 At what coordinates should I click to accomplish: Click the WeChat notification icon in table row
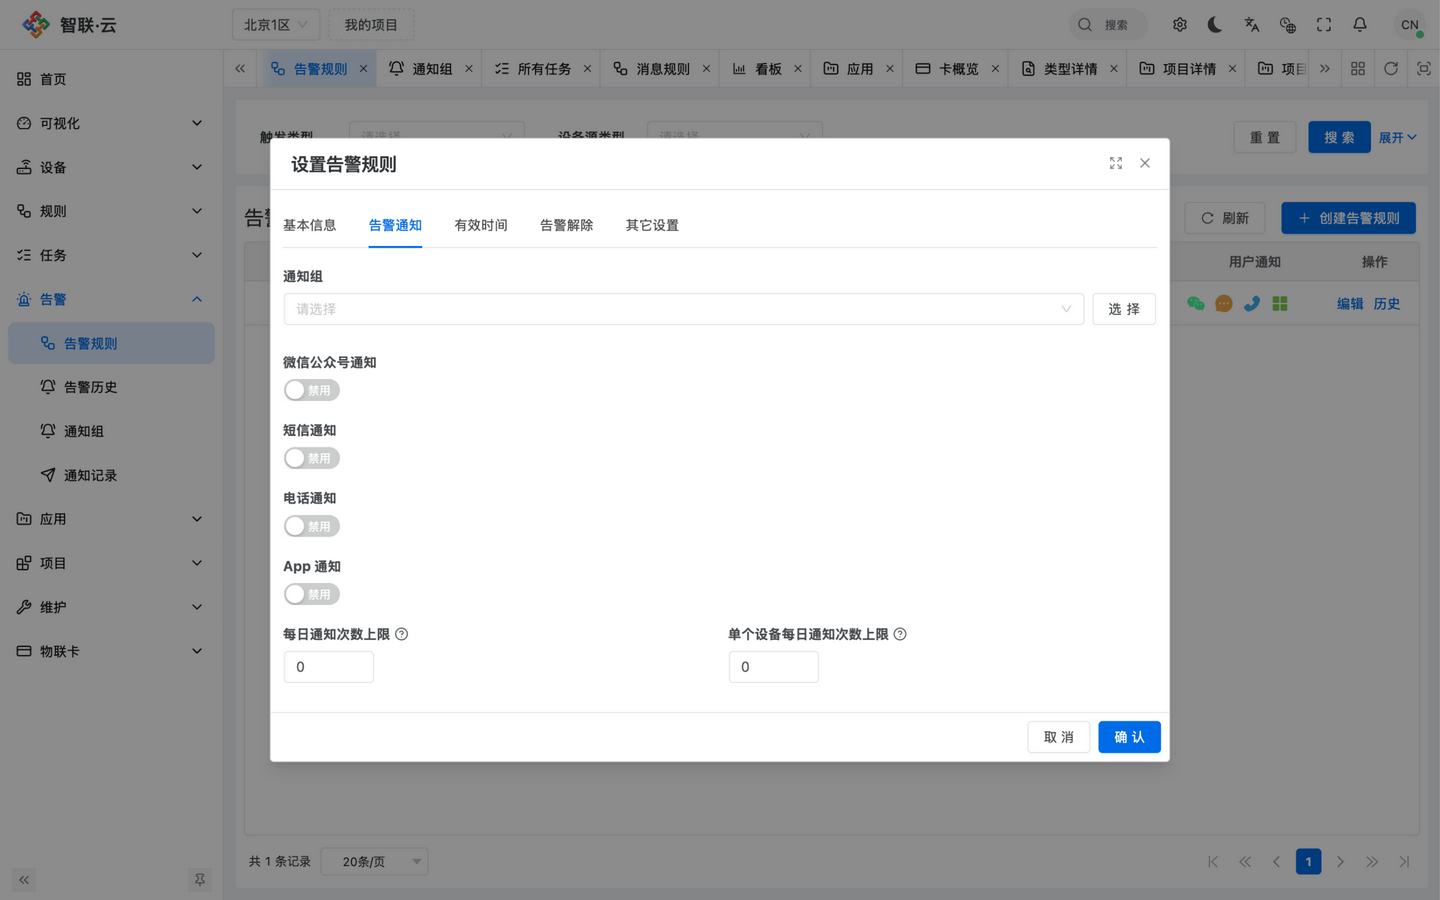1196,304
